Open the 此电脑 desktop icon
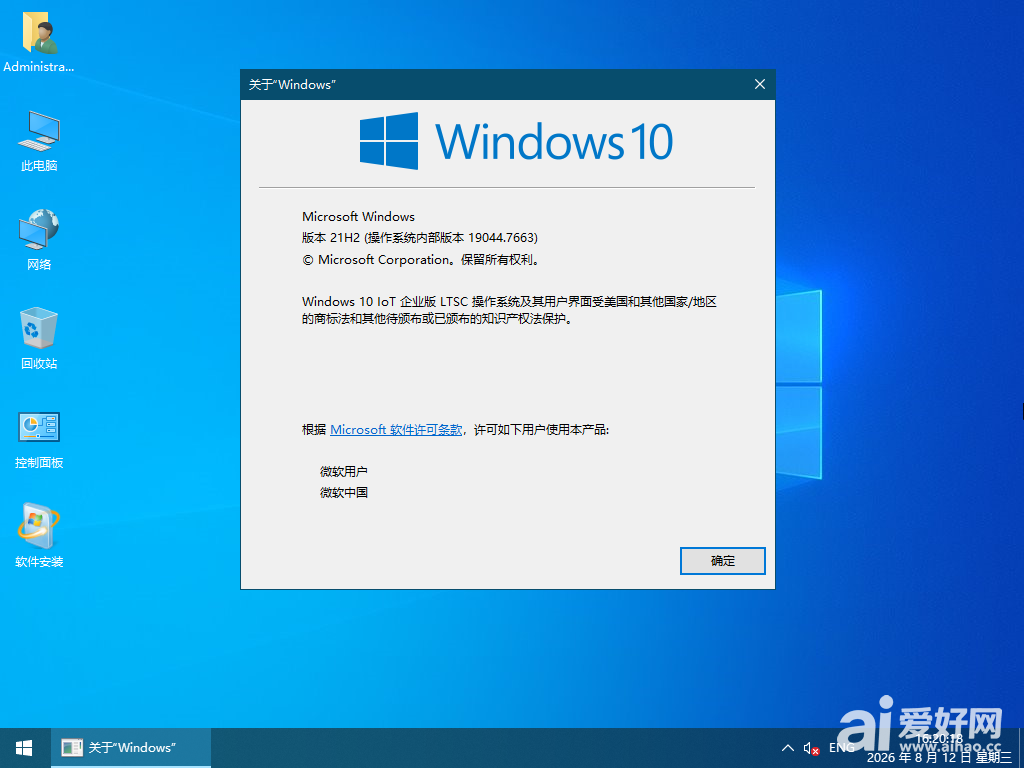 coord(39,141)
